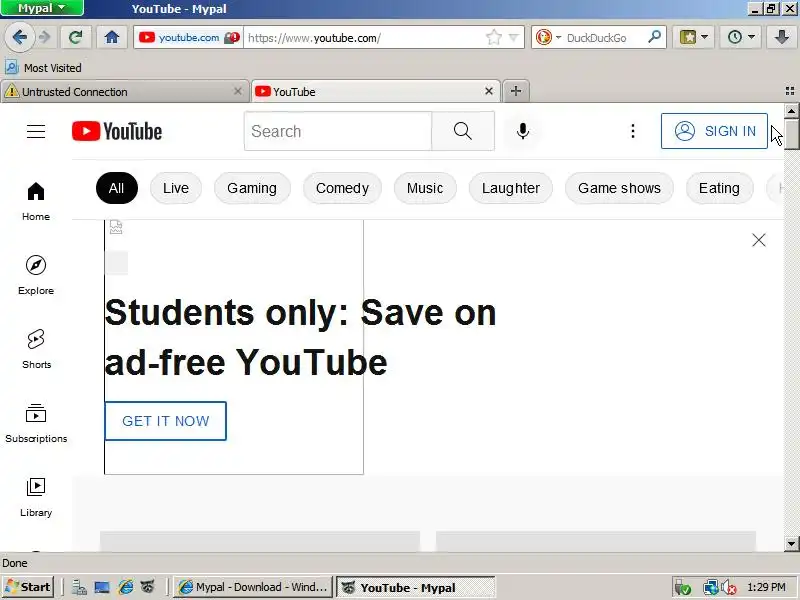Close the Untrusted Connection tab
Viewport: 800px width, 600px height.
click(238, 91)
